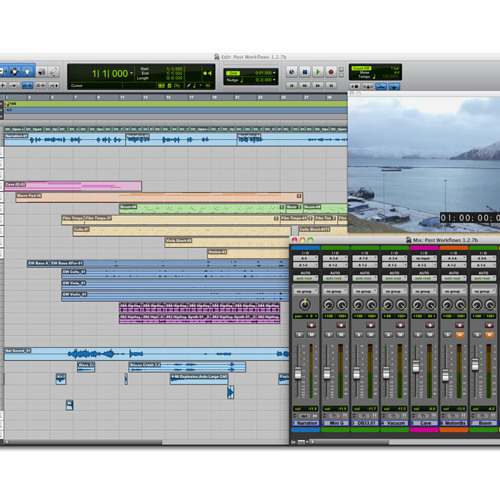Select the Selector tool in Edit toolbar

click(x=15, y=71)
